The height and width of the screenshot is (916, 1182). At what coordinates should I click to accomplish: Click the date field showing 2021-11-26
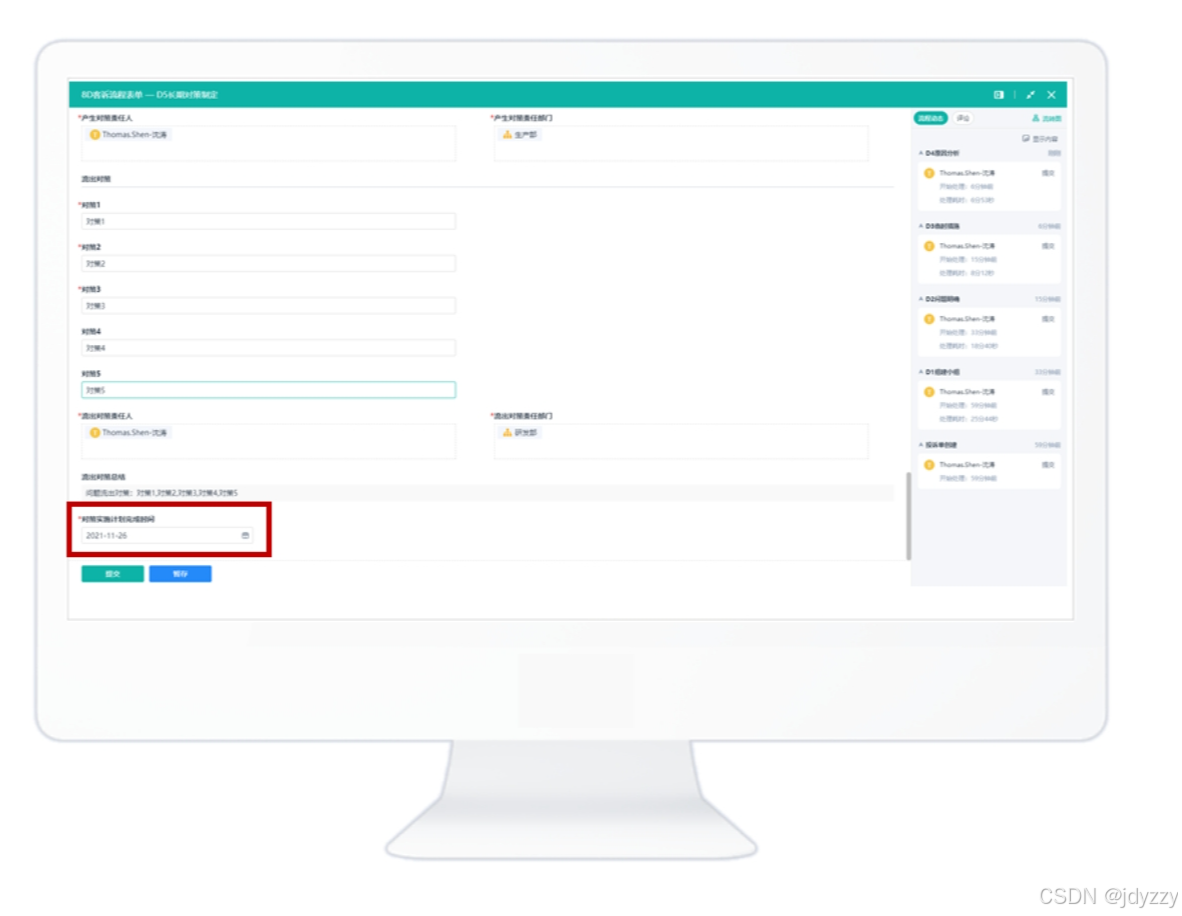[x=167, y=535]
